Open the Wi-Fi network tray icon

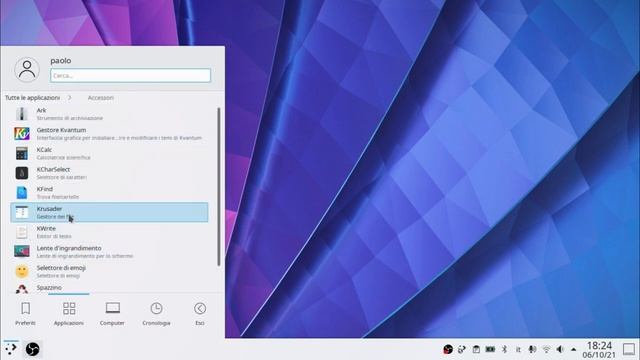tap(546, 349)
